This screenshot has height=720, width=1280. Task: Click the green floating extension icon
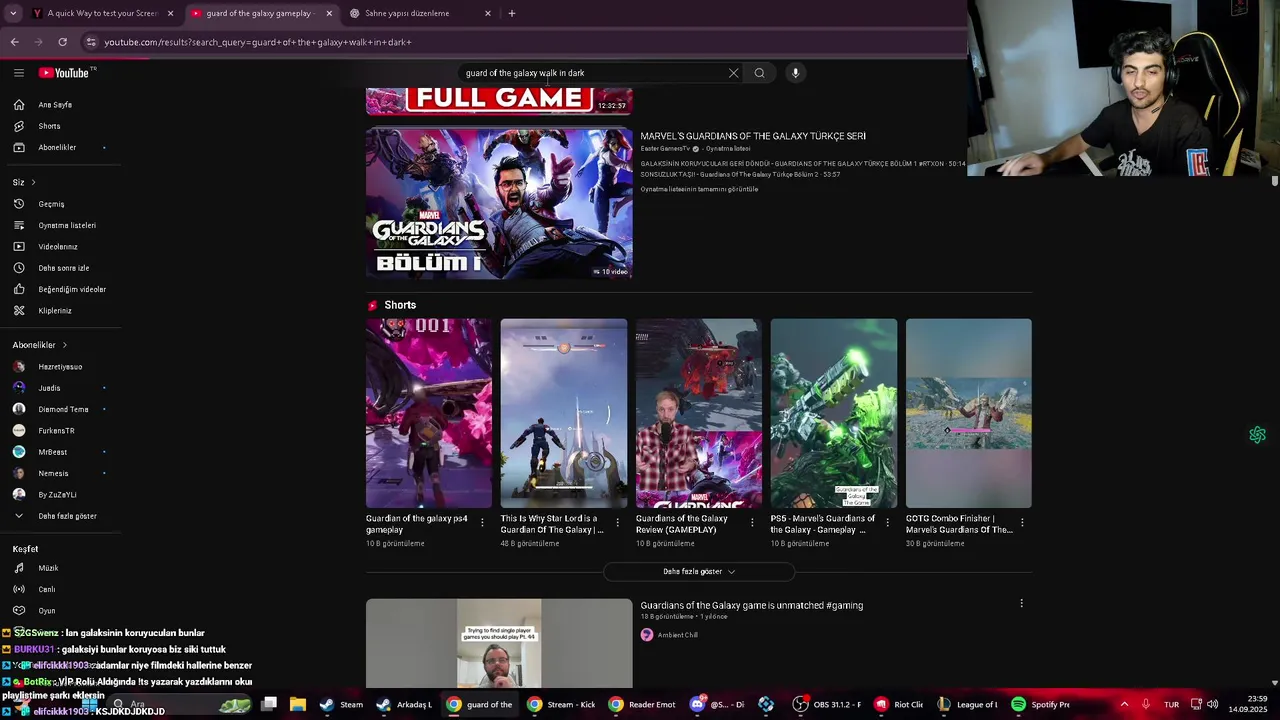[x=1258, y=435]
